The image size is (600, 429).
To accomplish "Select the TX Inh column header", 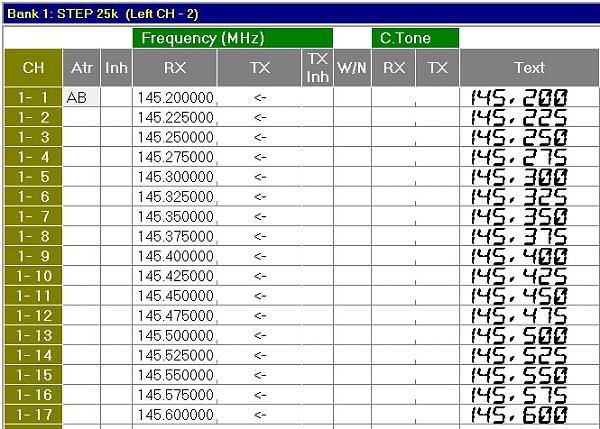I will (x=318, y=68).
